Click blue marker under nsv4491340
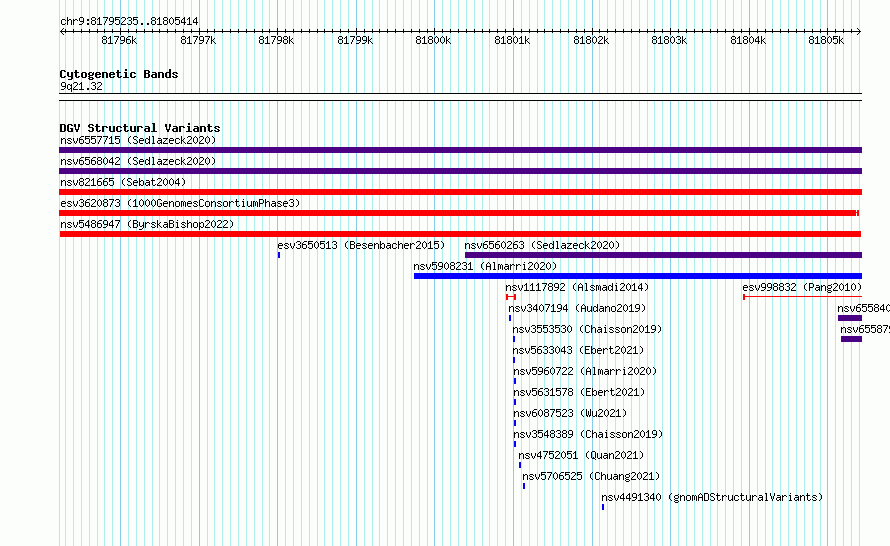 (x=603, y=507)
